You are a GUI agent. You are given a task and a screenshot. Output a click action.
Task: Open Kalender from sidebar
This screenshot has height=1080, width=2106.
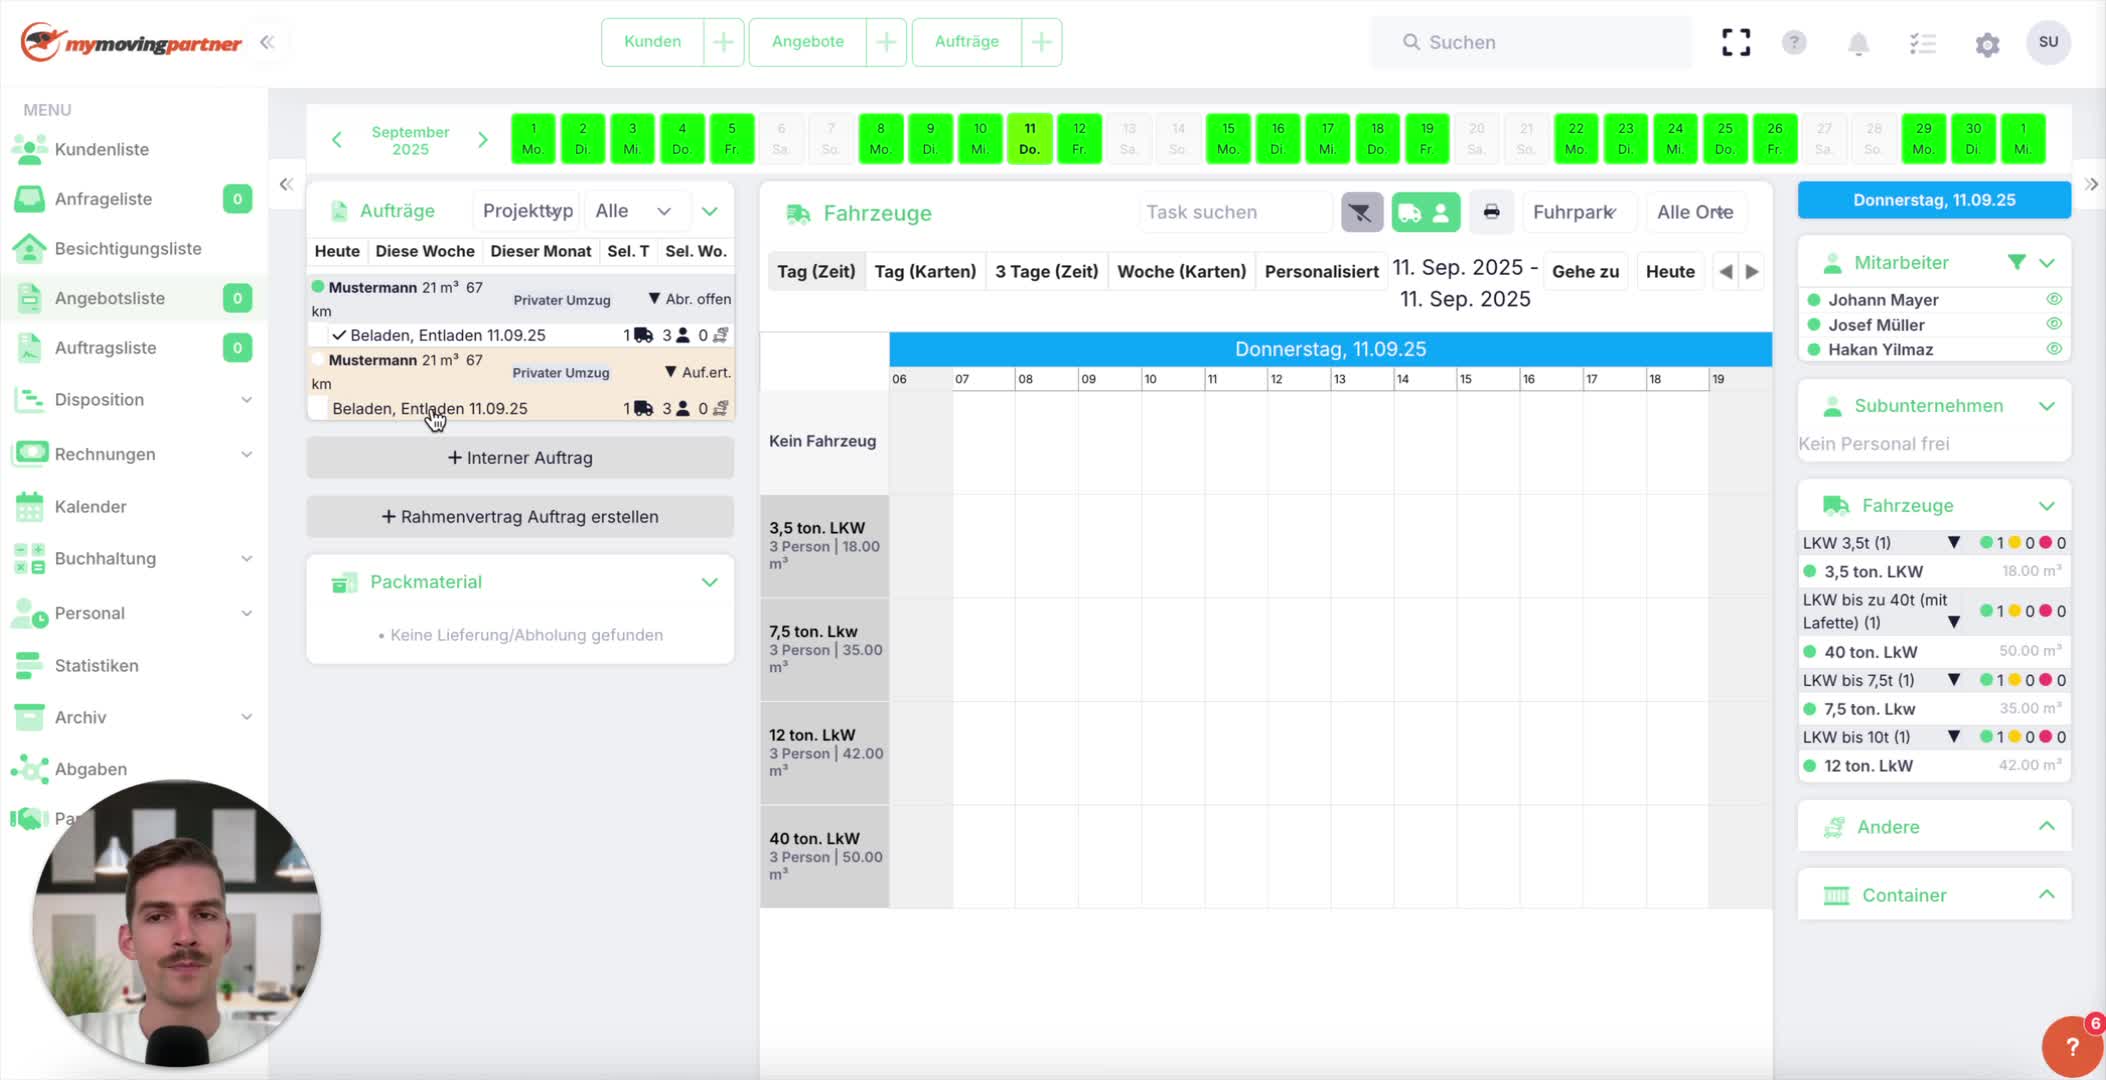pos(91,507)
